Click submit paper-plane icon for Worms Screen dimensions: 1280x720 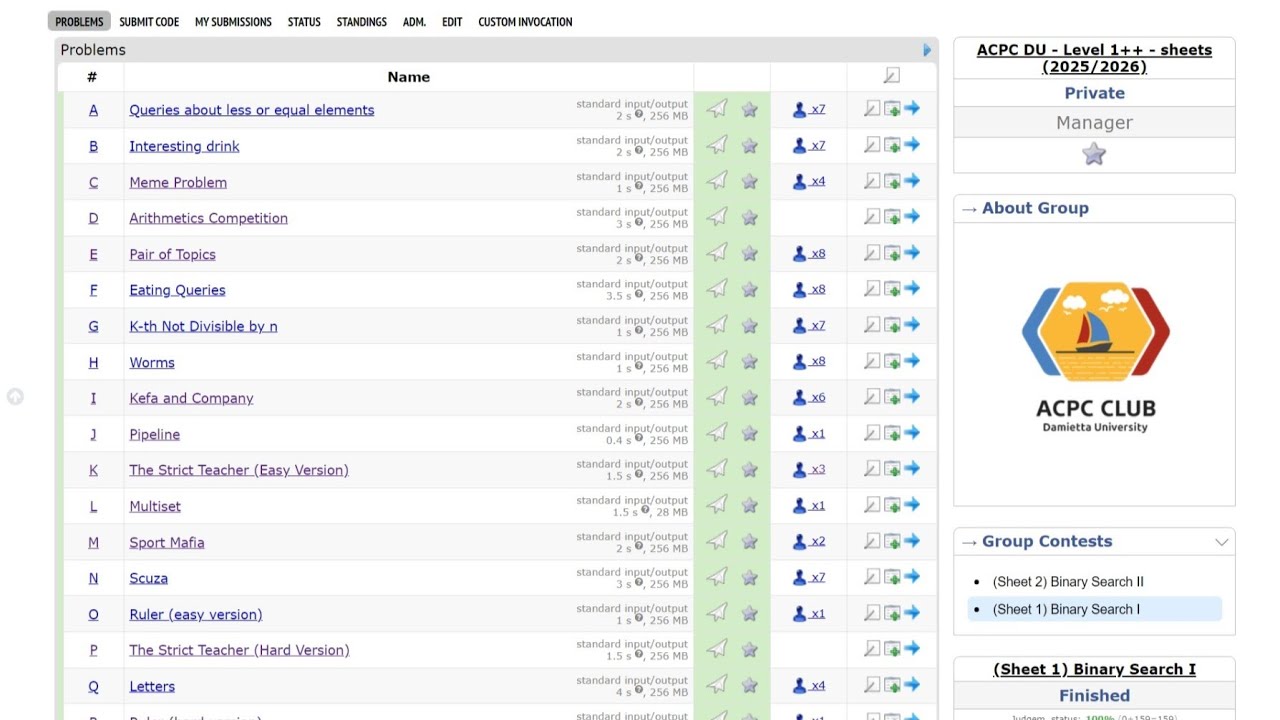click(x=717, y=361)
